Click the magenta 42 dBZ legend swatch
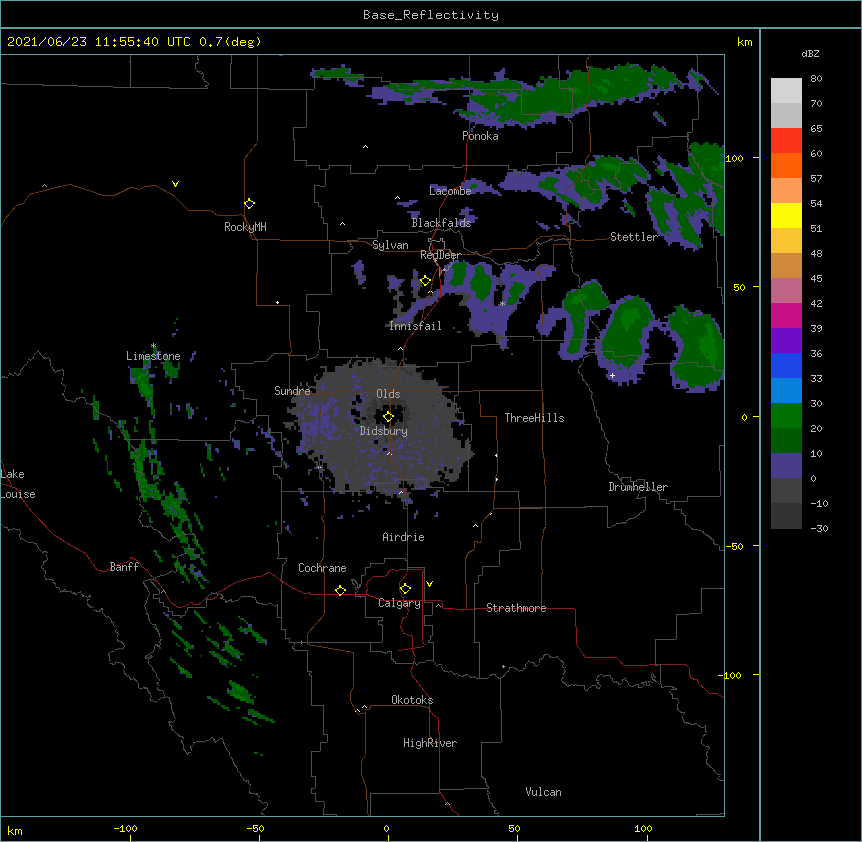862x842 pixels. coord(786,315)
